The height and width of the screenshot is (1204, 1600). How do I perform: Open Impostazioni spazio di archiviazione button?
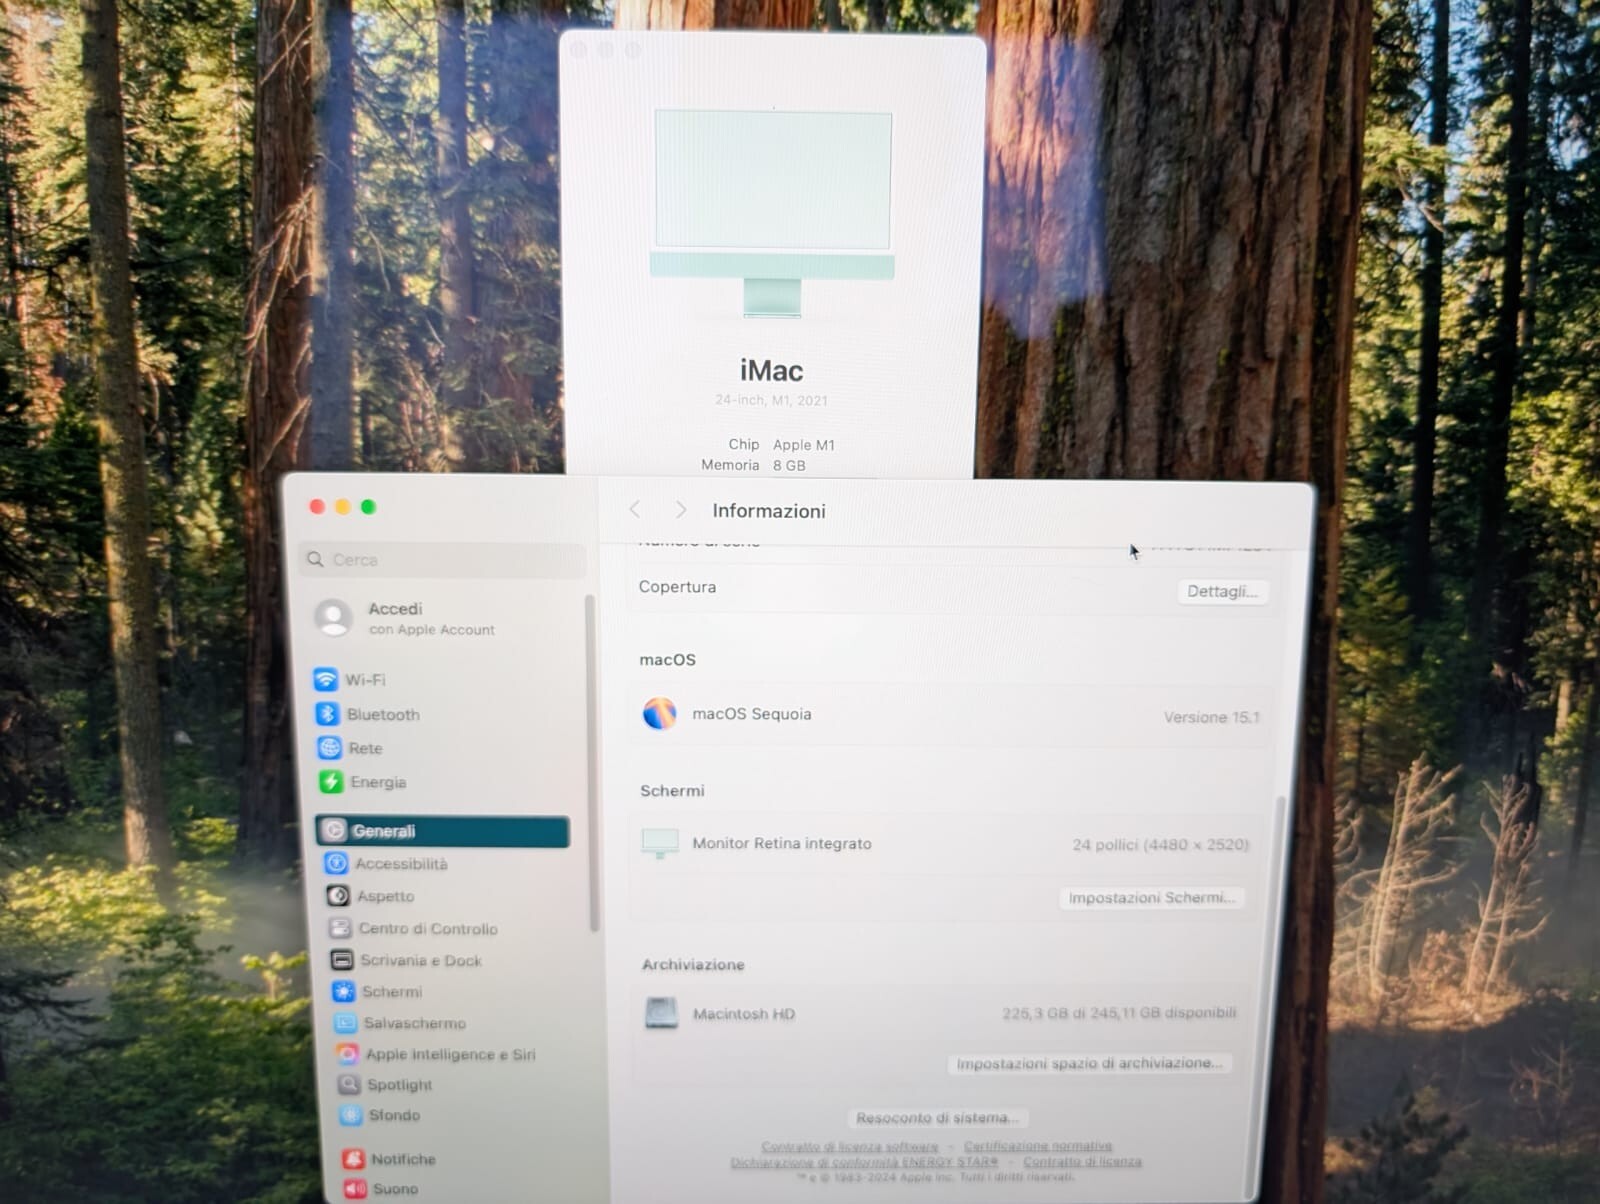pyautogui.click(x=1090, y=1063)
